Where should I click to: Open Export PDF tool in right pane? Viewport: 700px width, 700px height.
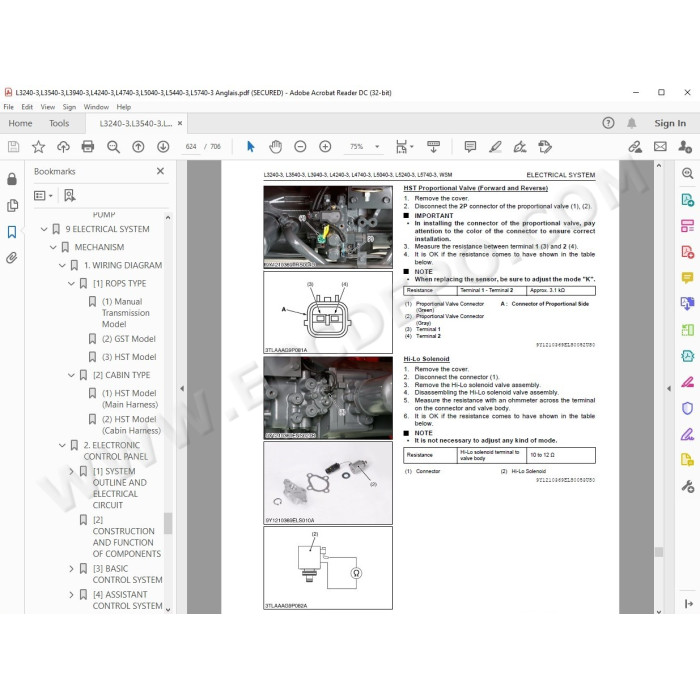pos(688,200)
